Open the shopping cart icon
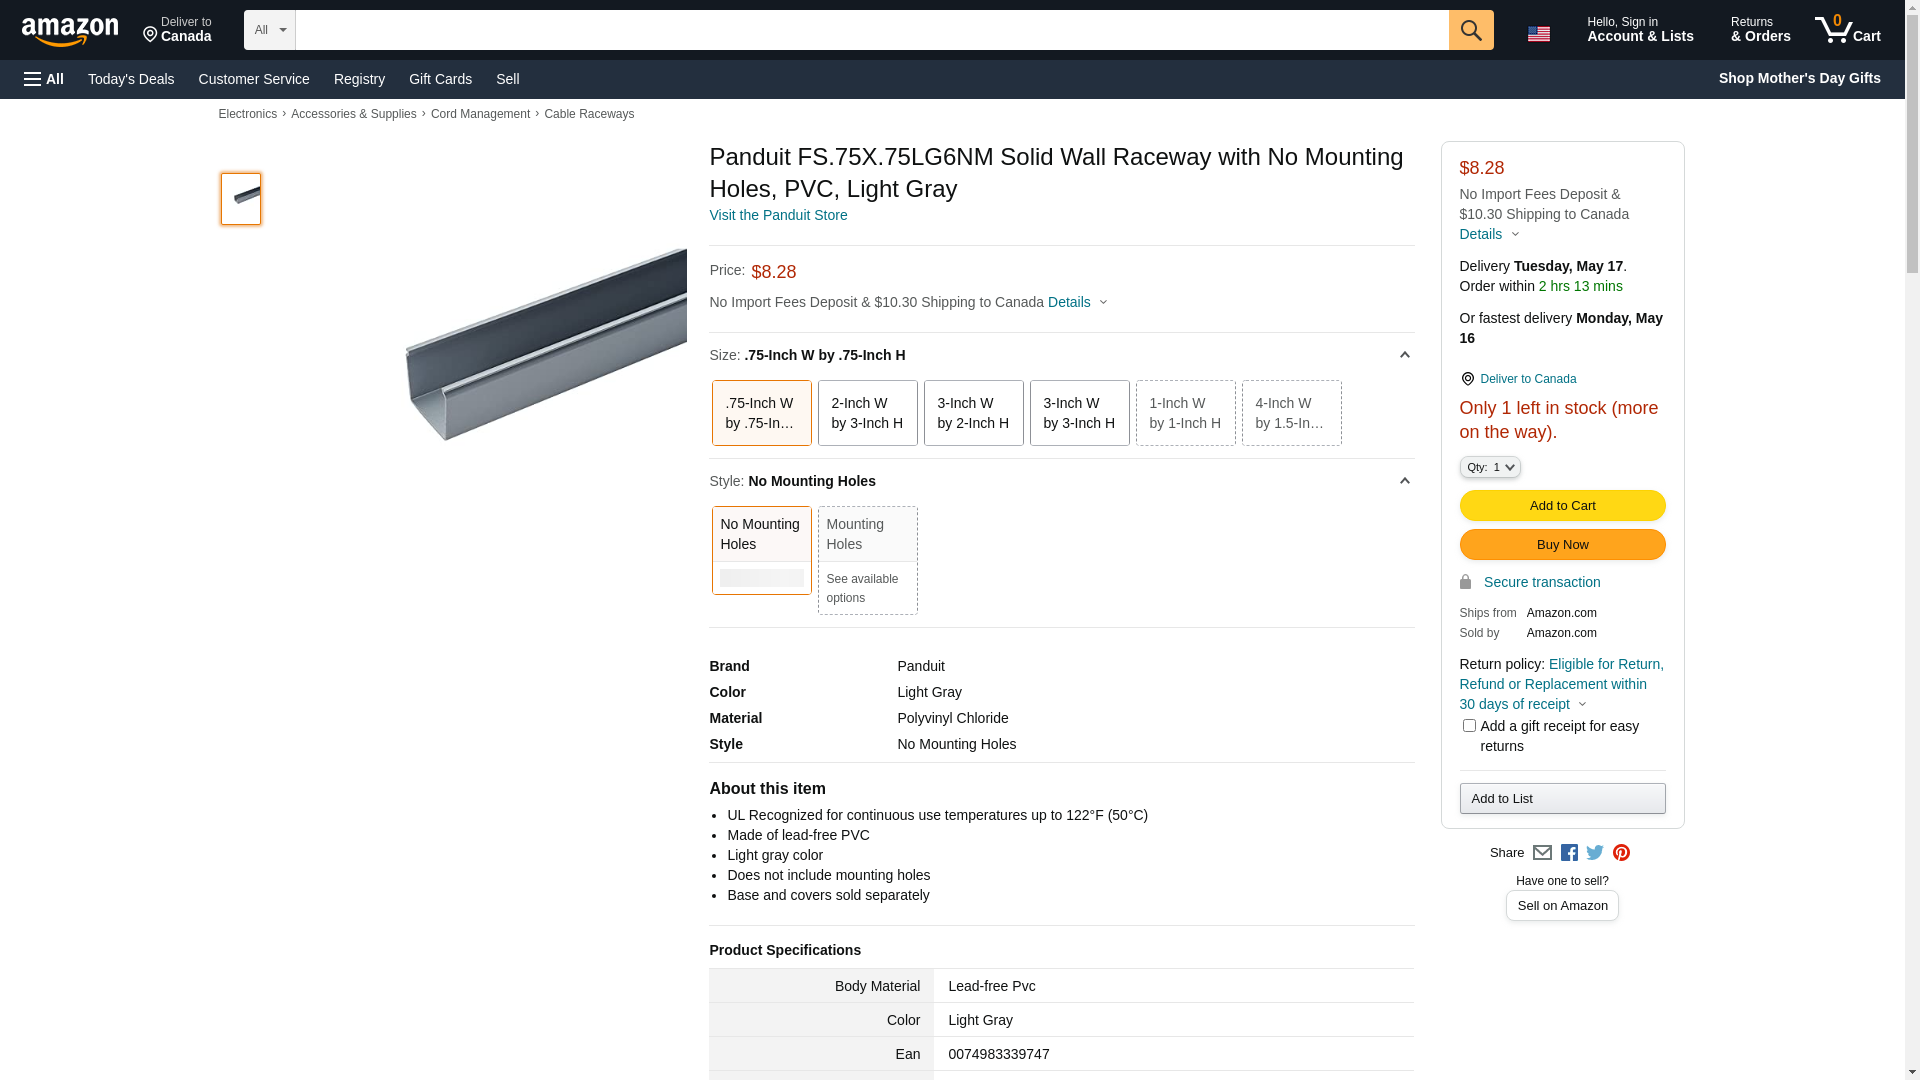1920x1080 pixels. pos(1847,30)
